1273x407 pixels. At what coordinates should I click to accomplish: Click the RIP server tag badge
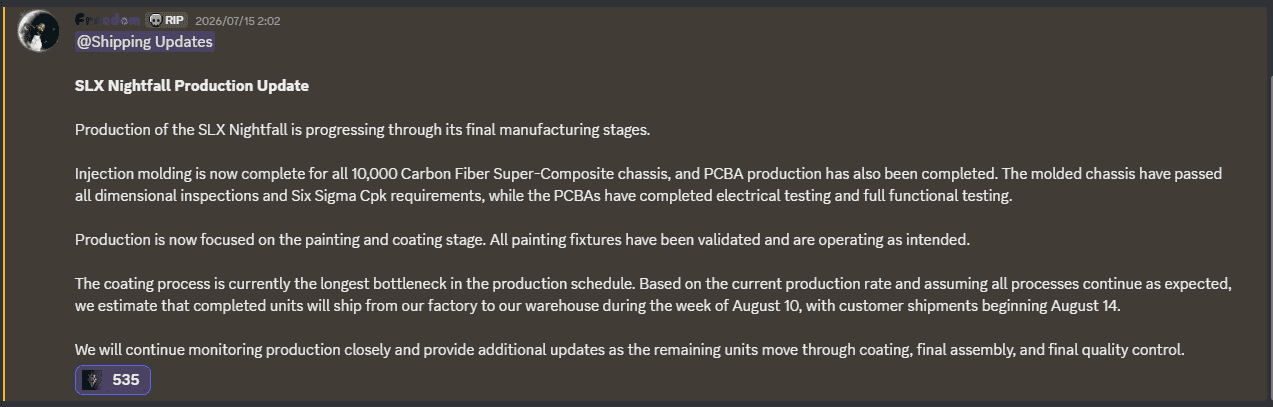[166, 20]
